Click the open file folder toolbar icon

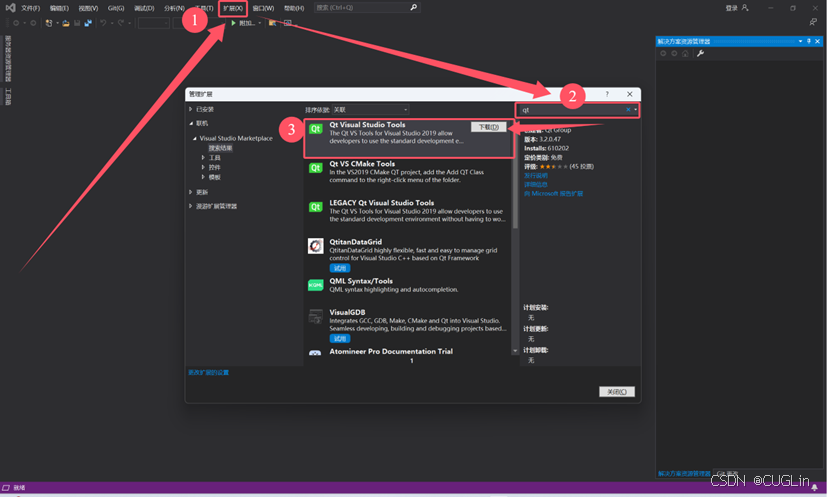coord(66,23)
